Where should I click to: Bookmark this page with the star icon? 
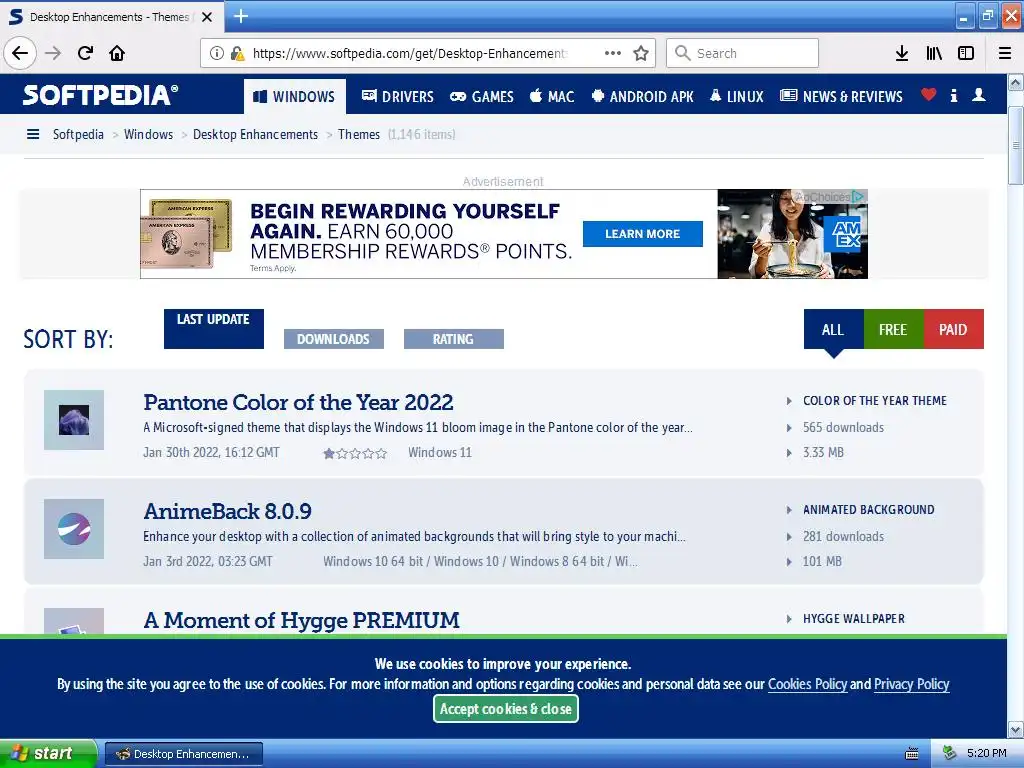tap(641, 53)
